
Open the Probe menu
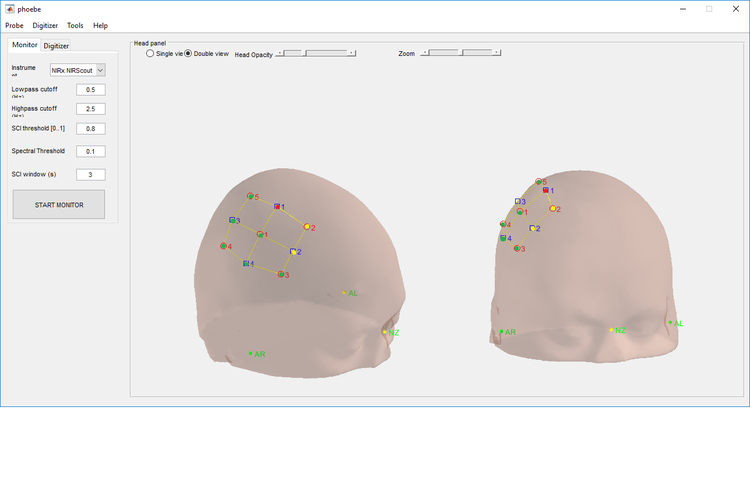pyautogui.click(x=14, y=25)
